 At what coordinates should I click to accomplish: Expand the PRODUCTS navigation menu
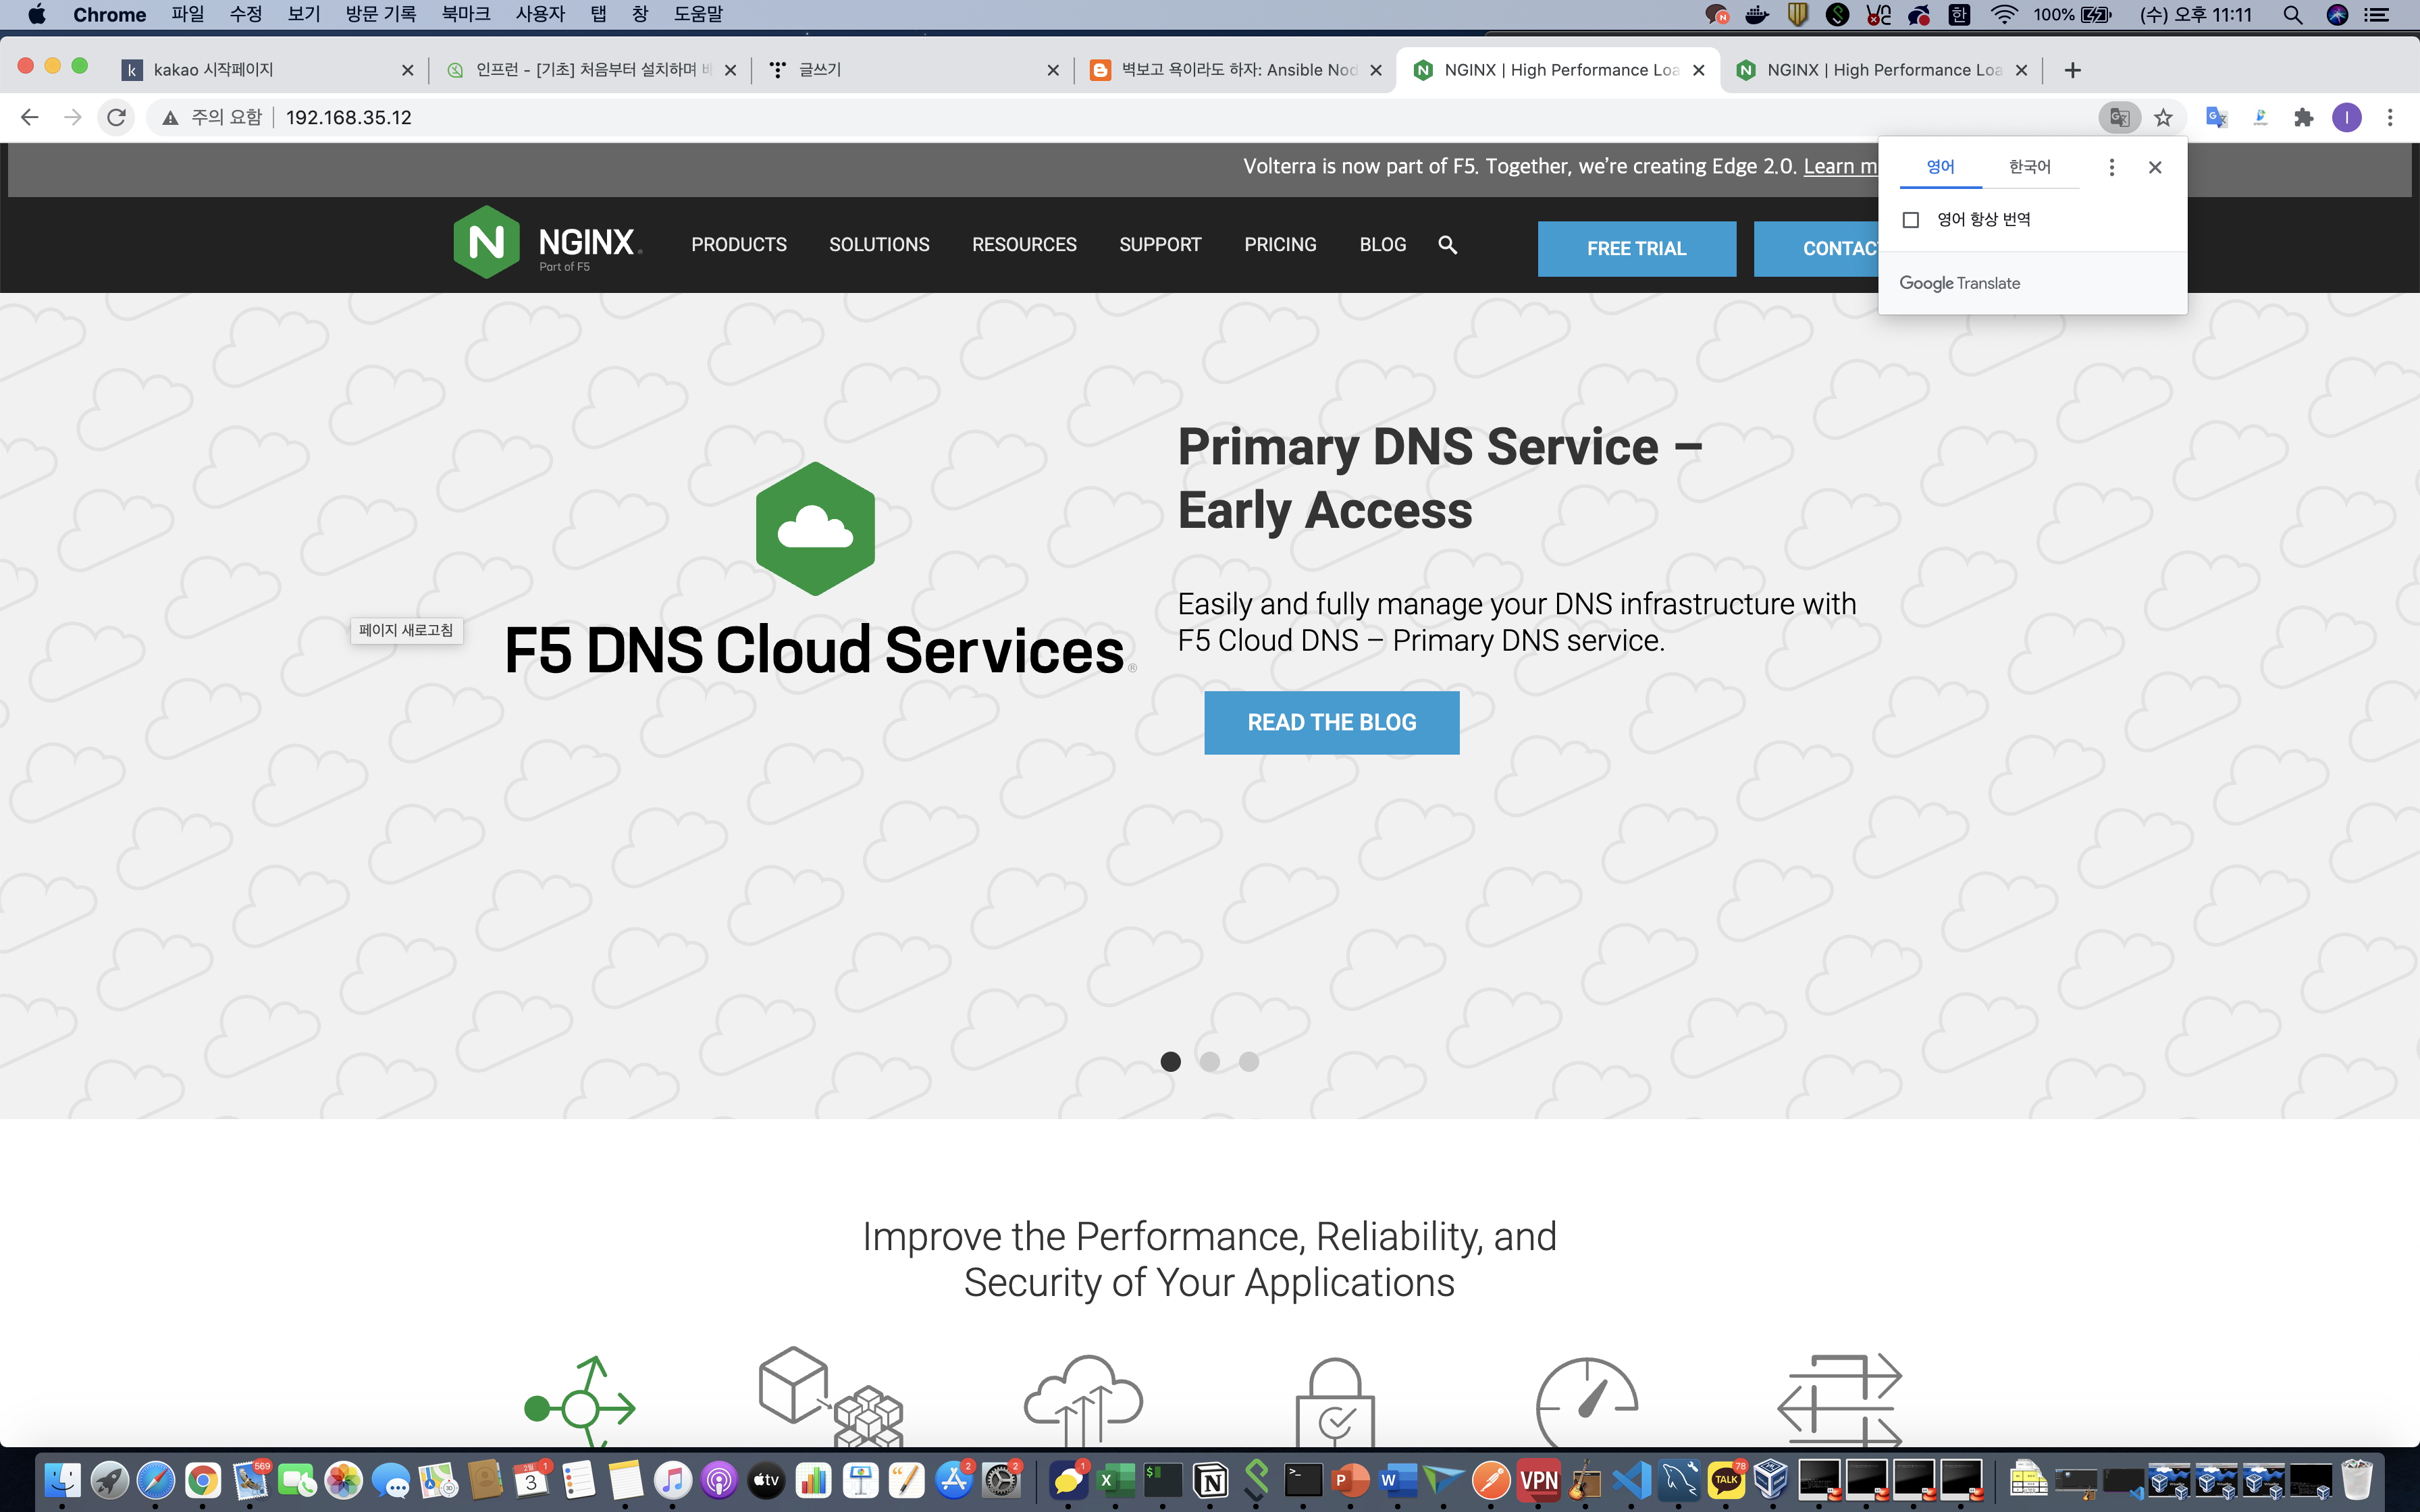click(738, 245)
